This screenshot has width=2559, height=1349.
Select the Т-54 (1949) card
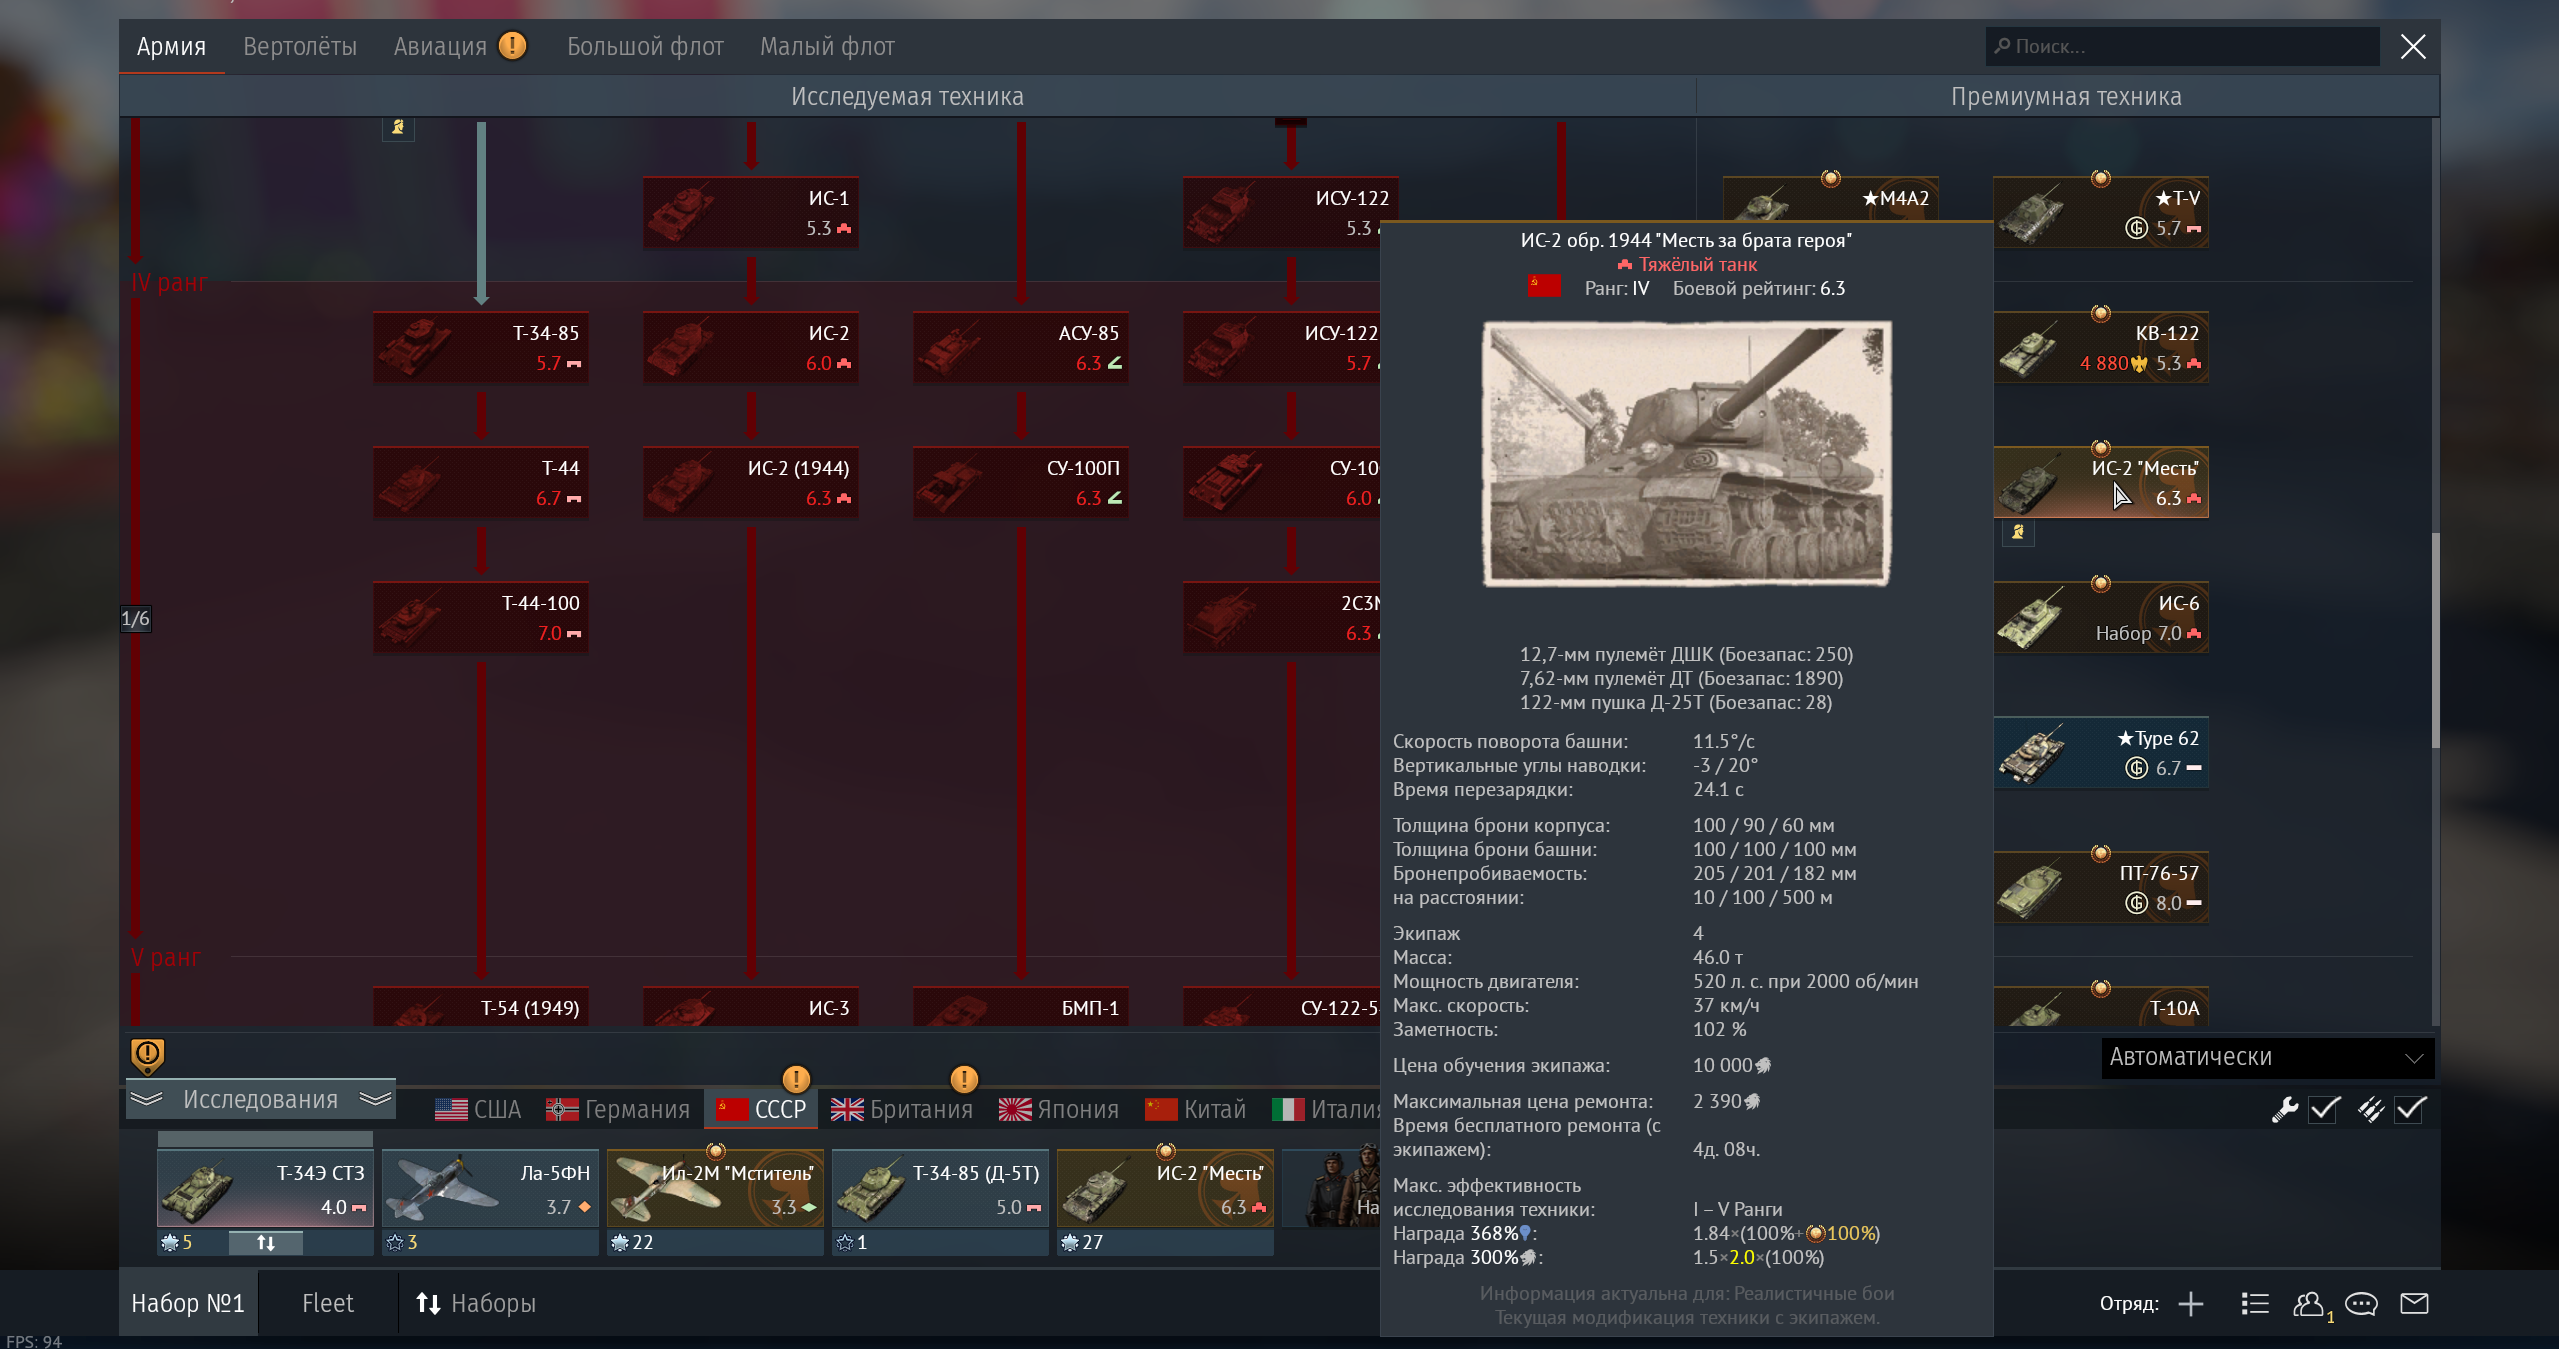481,1006
